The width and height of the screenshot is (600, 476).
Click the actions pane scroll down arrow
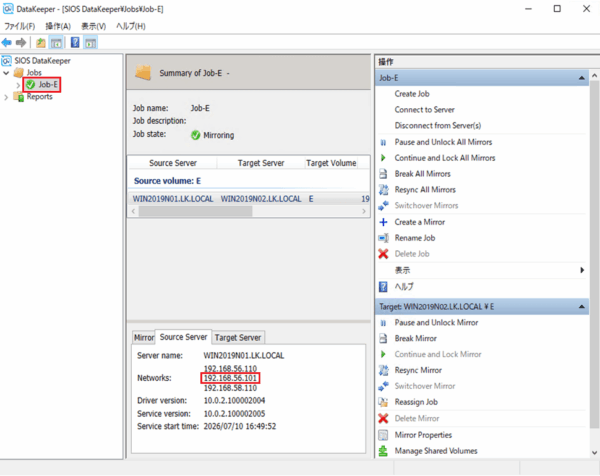pyautogui.click(x=594, y=453)
